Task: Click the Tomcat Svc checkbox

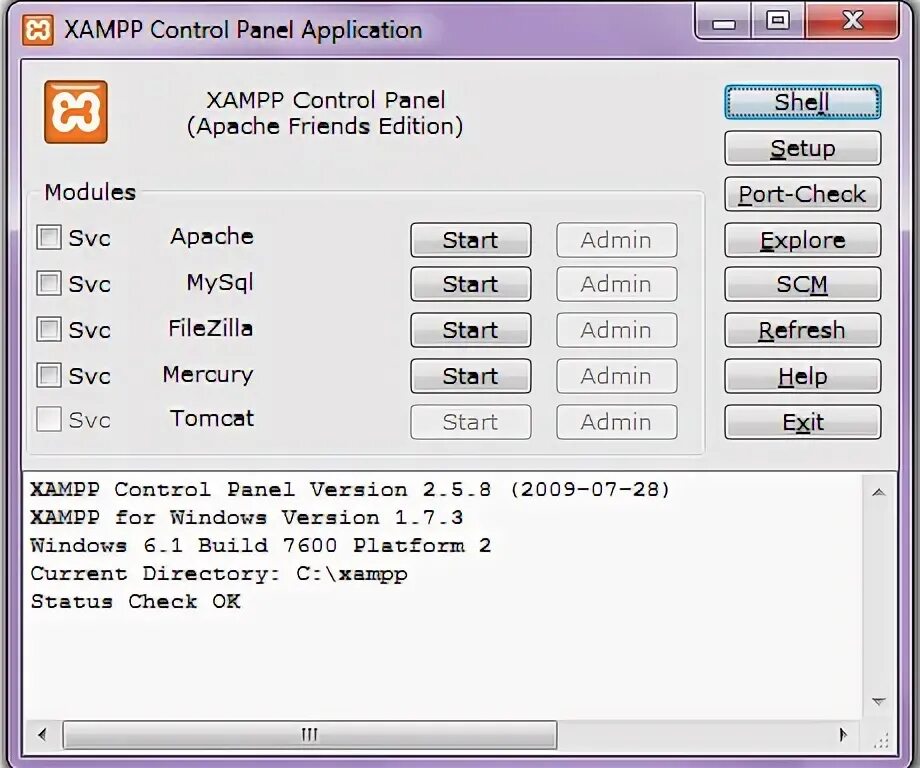Action: tap(49, 419)
